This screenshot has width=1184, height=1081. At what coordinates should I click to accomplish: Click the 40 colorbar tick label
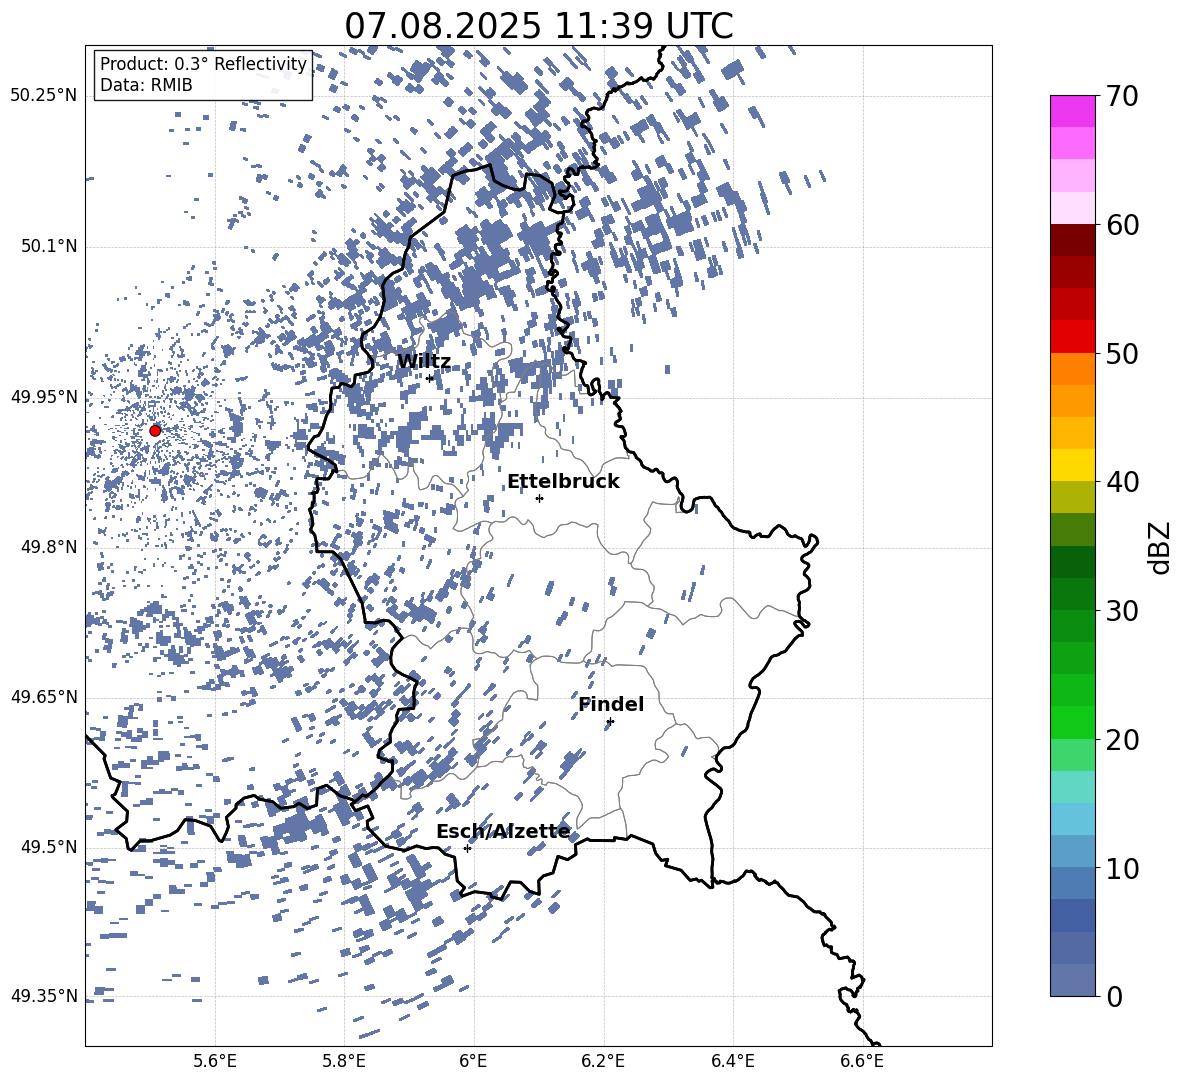point(1122,482)
